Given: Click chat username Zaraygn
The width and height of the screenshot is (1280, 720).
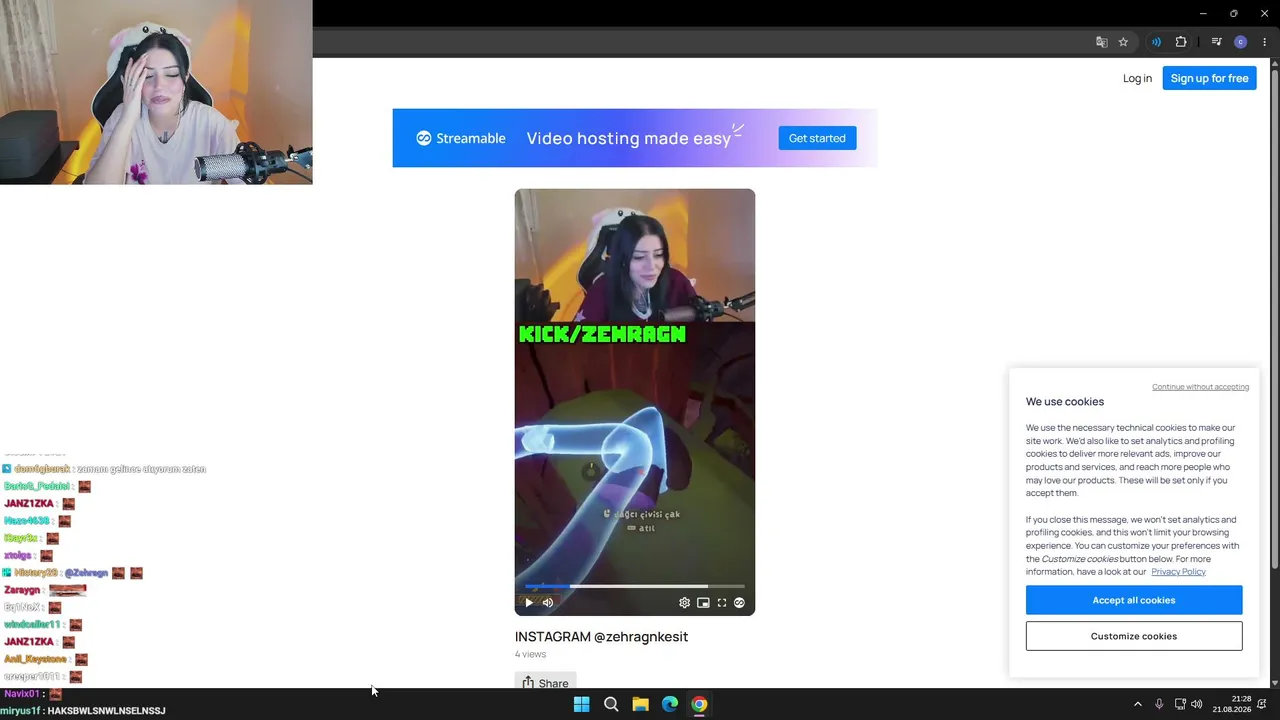Looking at the screenshot, I should (x=22, y=590).
